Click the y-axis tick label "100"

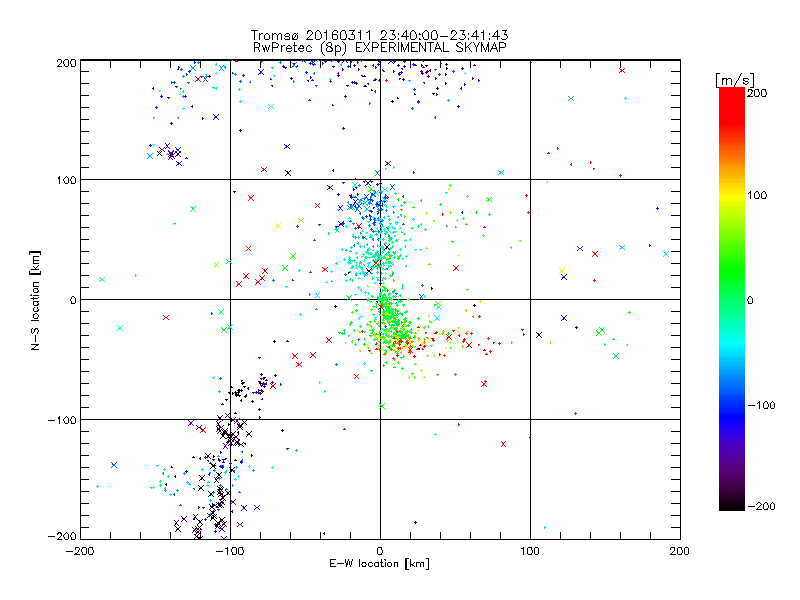(x=66, y=180)
